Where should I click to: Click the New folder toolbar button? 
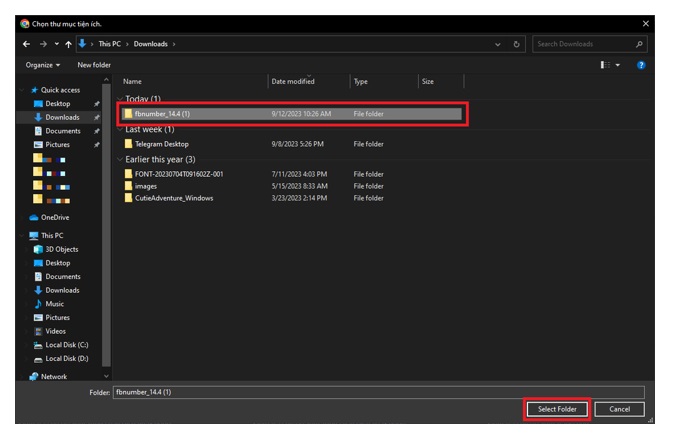coord(94,65)
